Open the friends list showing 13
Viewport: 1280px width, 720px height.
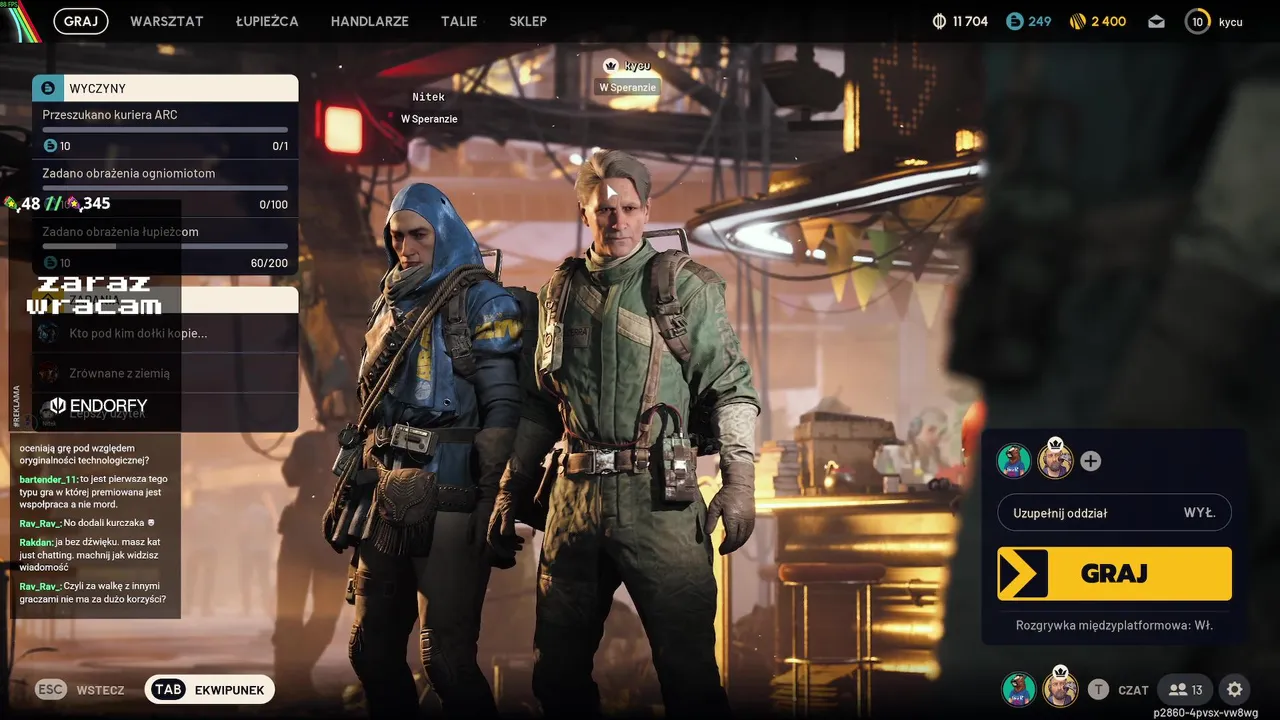point(1185,689)
